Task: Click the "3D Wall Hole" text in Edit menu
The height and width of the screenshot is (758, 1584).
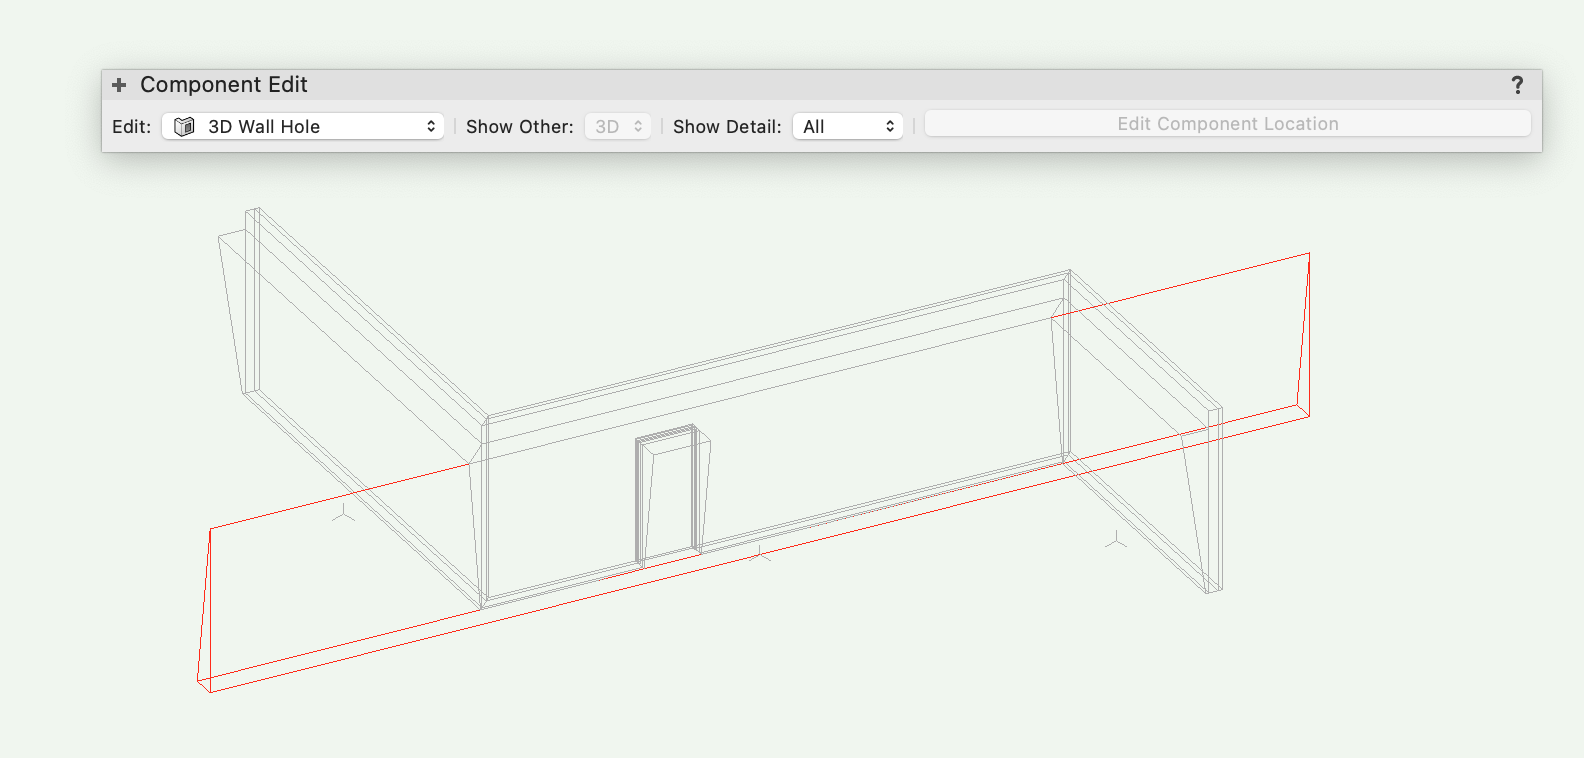Action: [x=264, y=127]
